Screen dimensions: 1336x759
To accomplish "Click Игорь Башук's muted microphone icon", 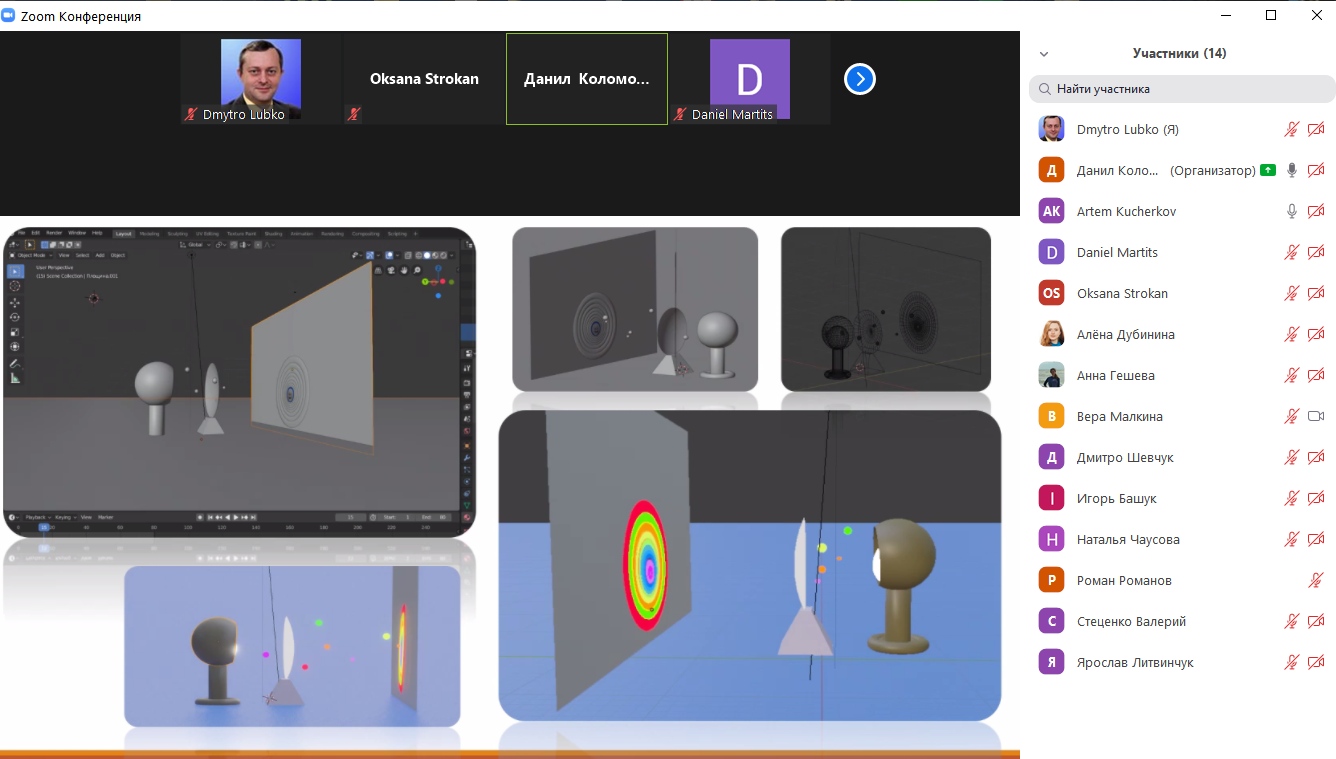I will point(1292,498).
